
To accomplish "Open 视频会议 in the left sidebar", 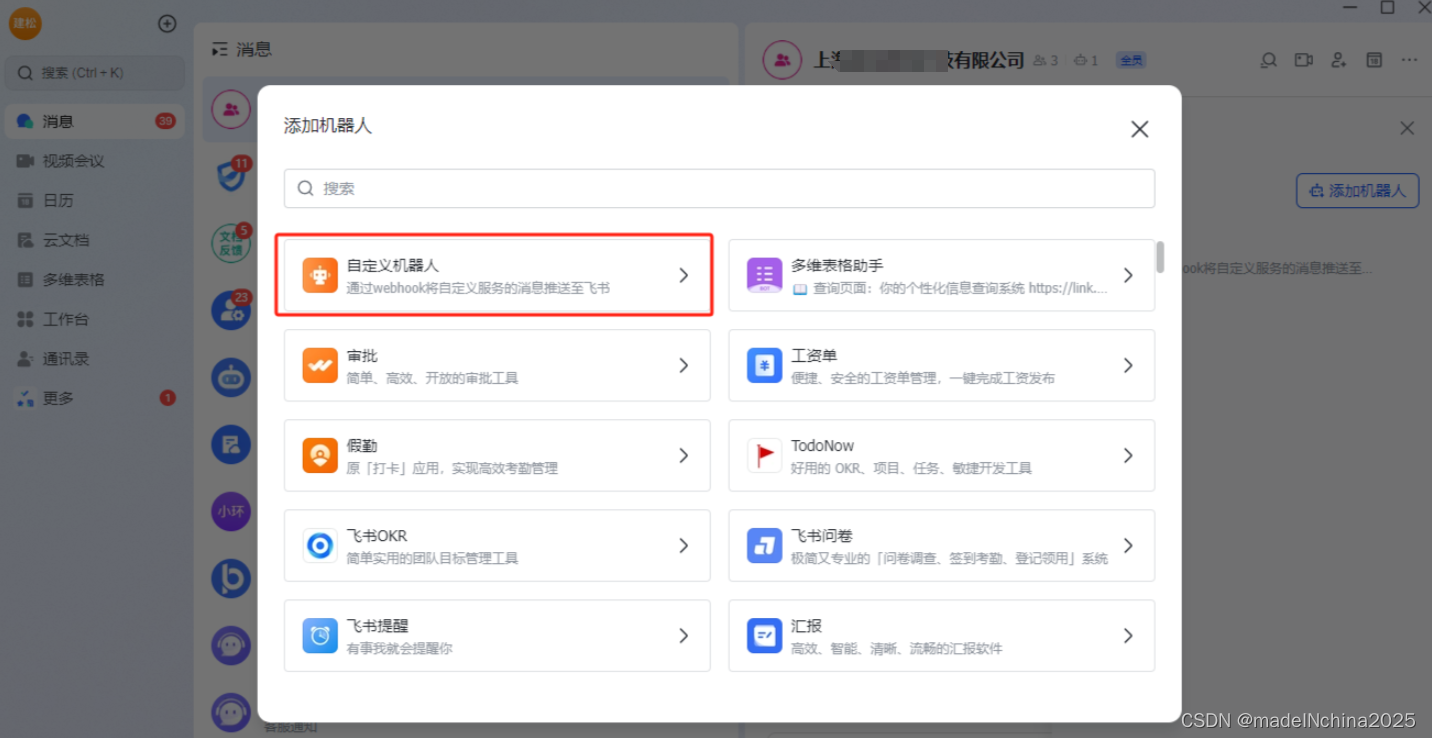I will pyautogui.click(x=95, y=161).
